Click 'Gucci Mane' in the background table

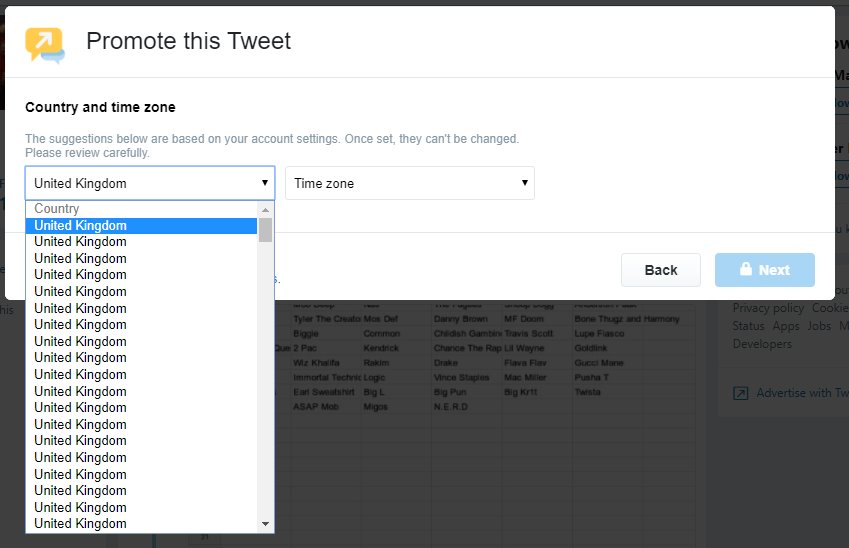[599, 363]
